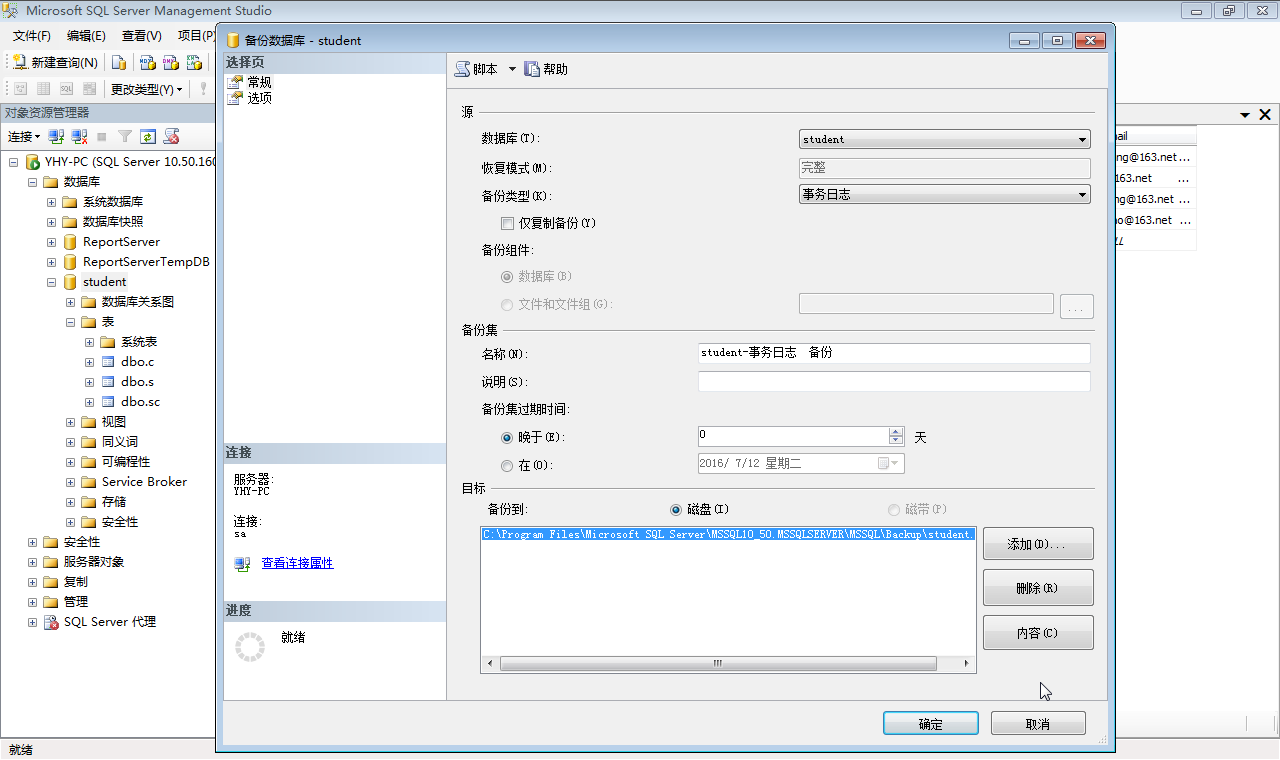Click the 说明 description input field
This screenshot has width=1280, height=760.
point(894,381)
